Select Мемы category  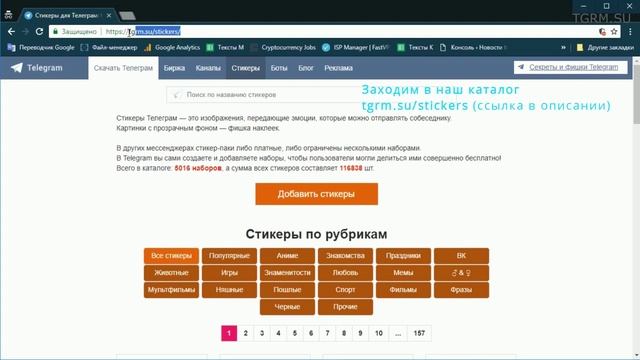point(403,273)
